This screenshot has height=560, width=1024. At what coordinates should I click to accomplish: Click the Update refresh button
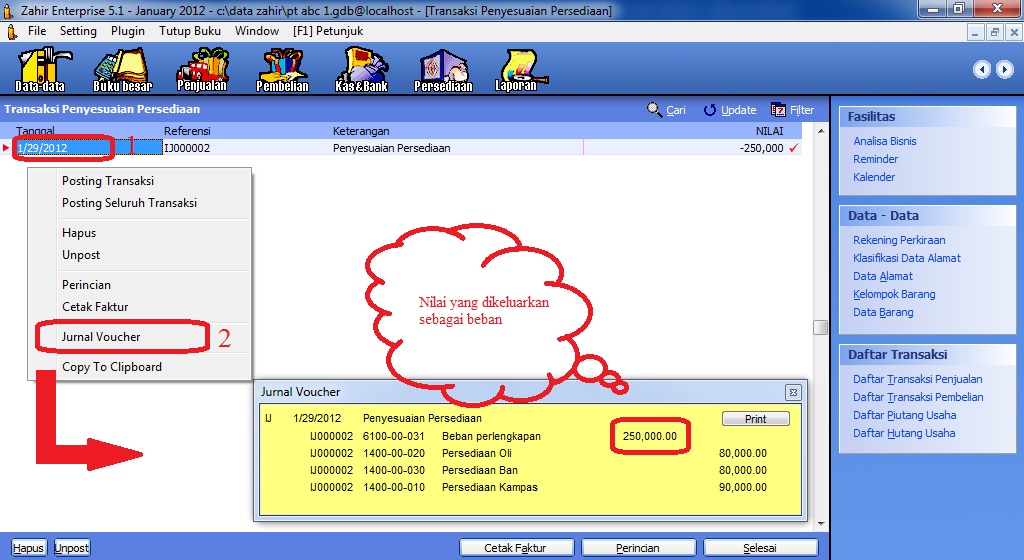729,110
